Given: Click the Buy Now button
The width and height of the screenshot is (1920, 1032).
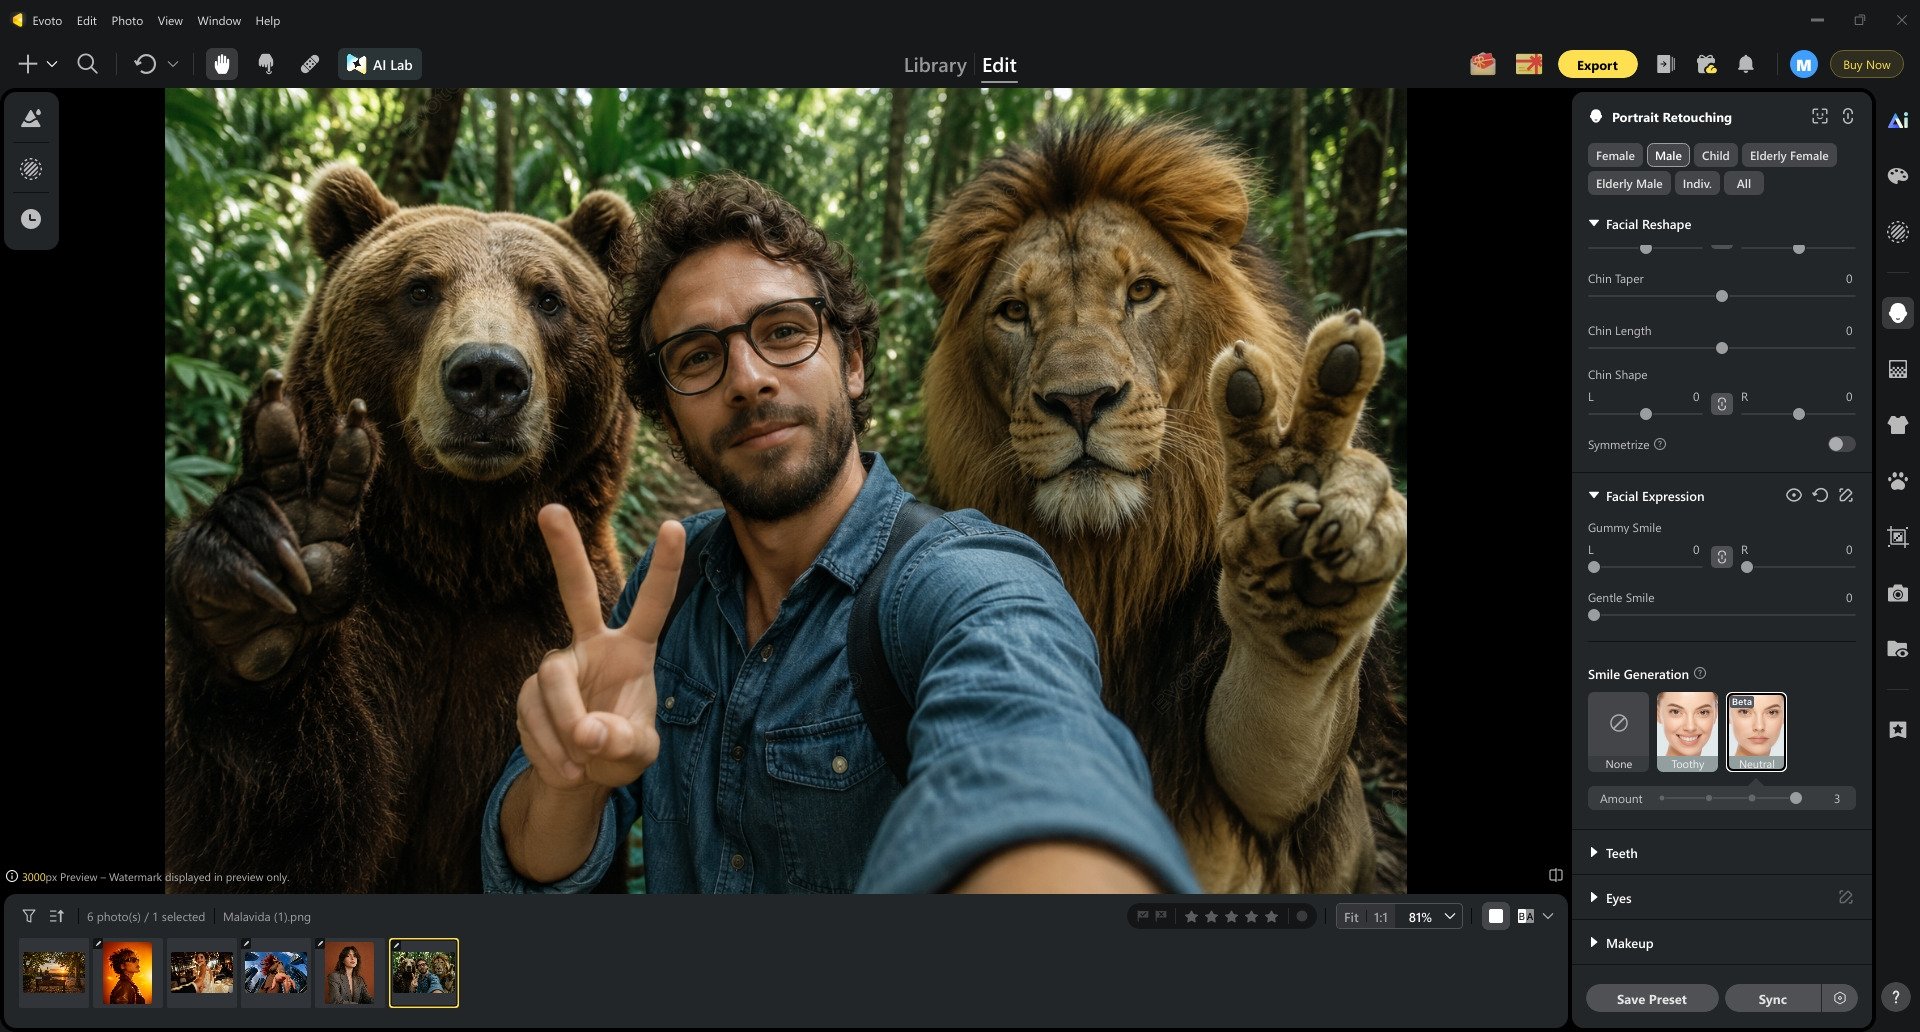Looking at the screenshot, I should (x=1866, y=65).
